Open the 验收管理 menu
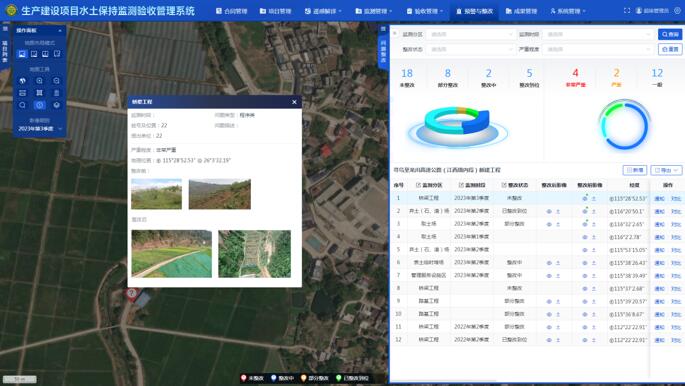 (425, 11)
